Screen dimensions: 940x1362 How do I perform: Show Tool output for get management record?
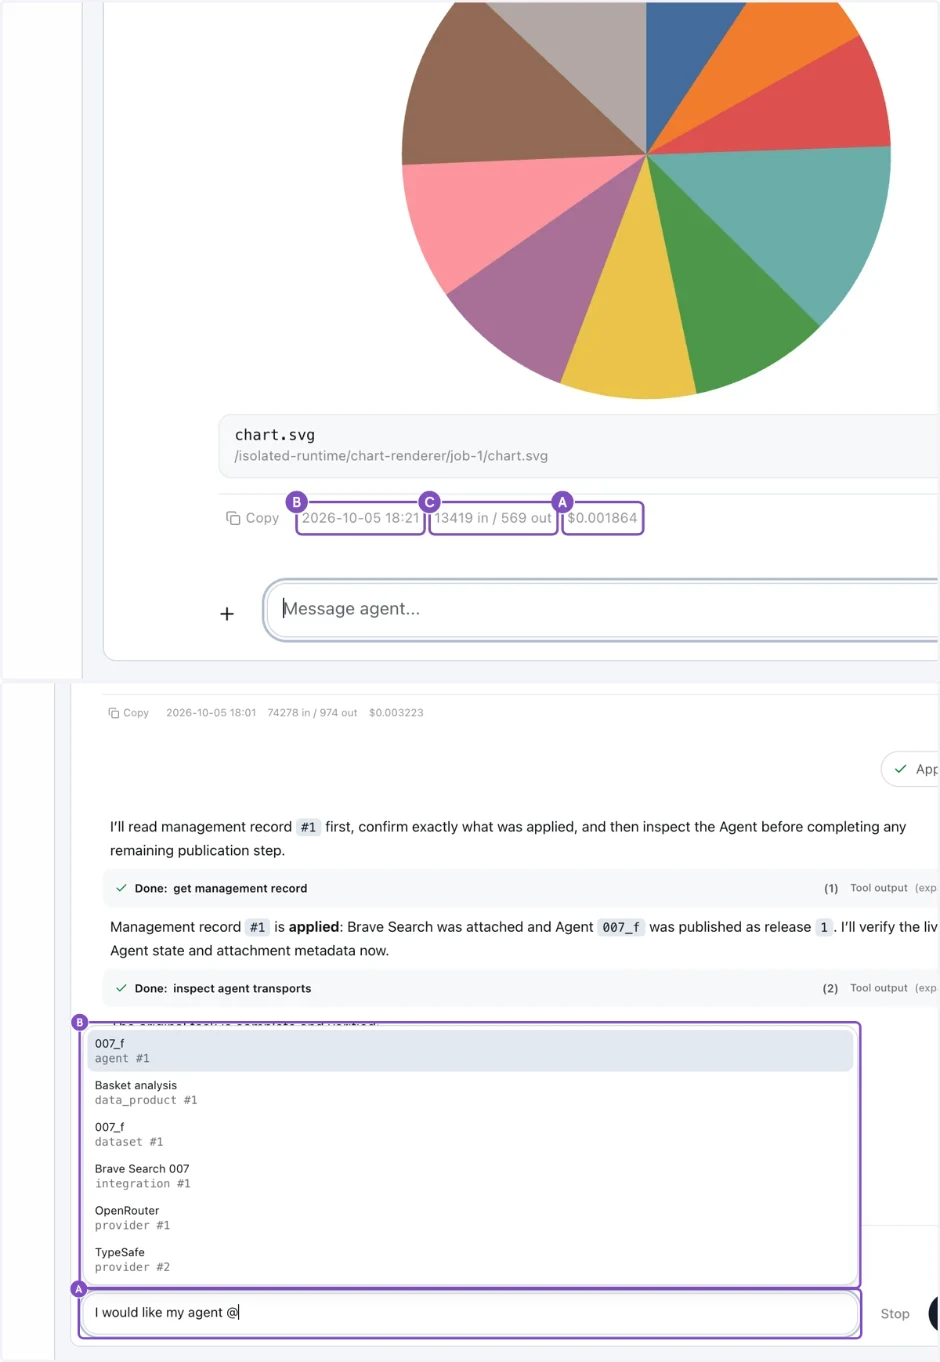[x=879, y=888]
